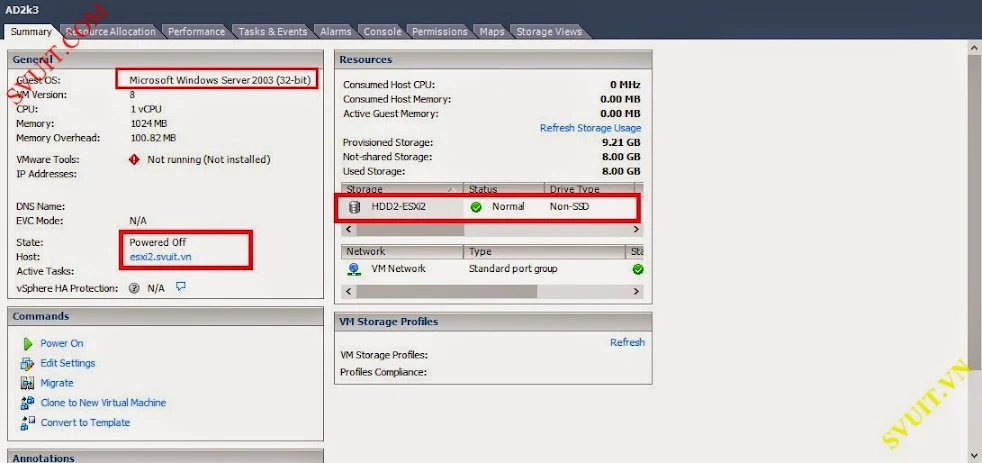982x463 pixels.
Task: Click network table left scroll arrow
Action: click(x=349, y=292)
